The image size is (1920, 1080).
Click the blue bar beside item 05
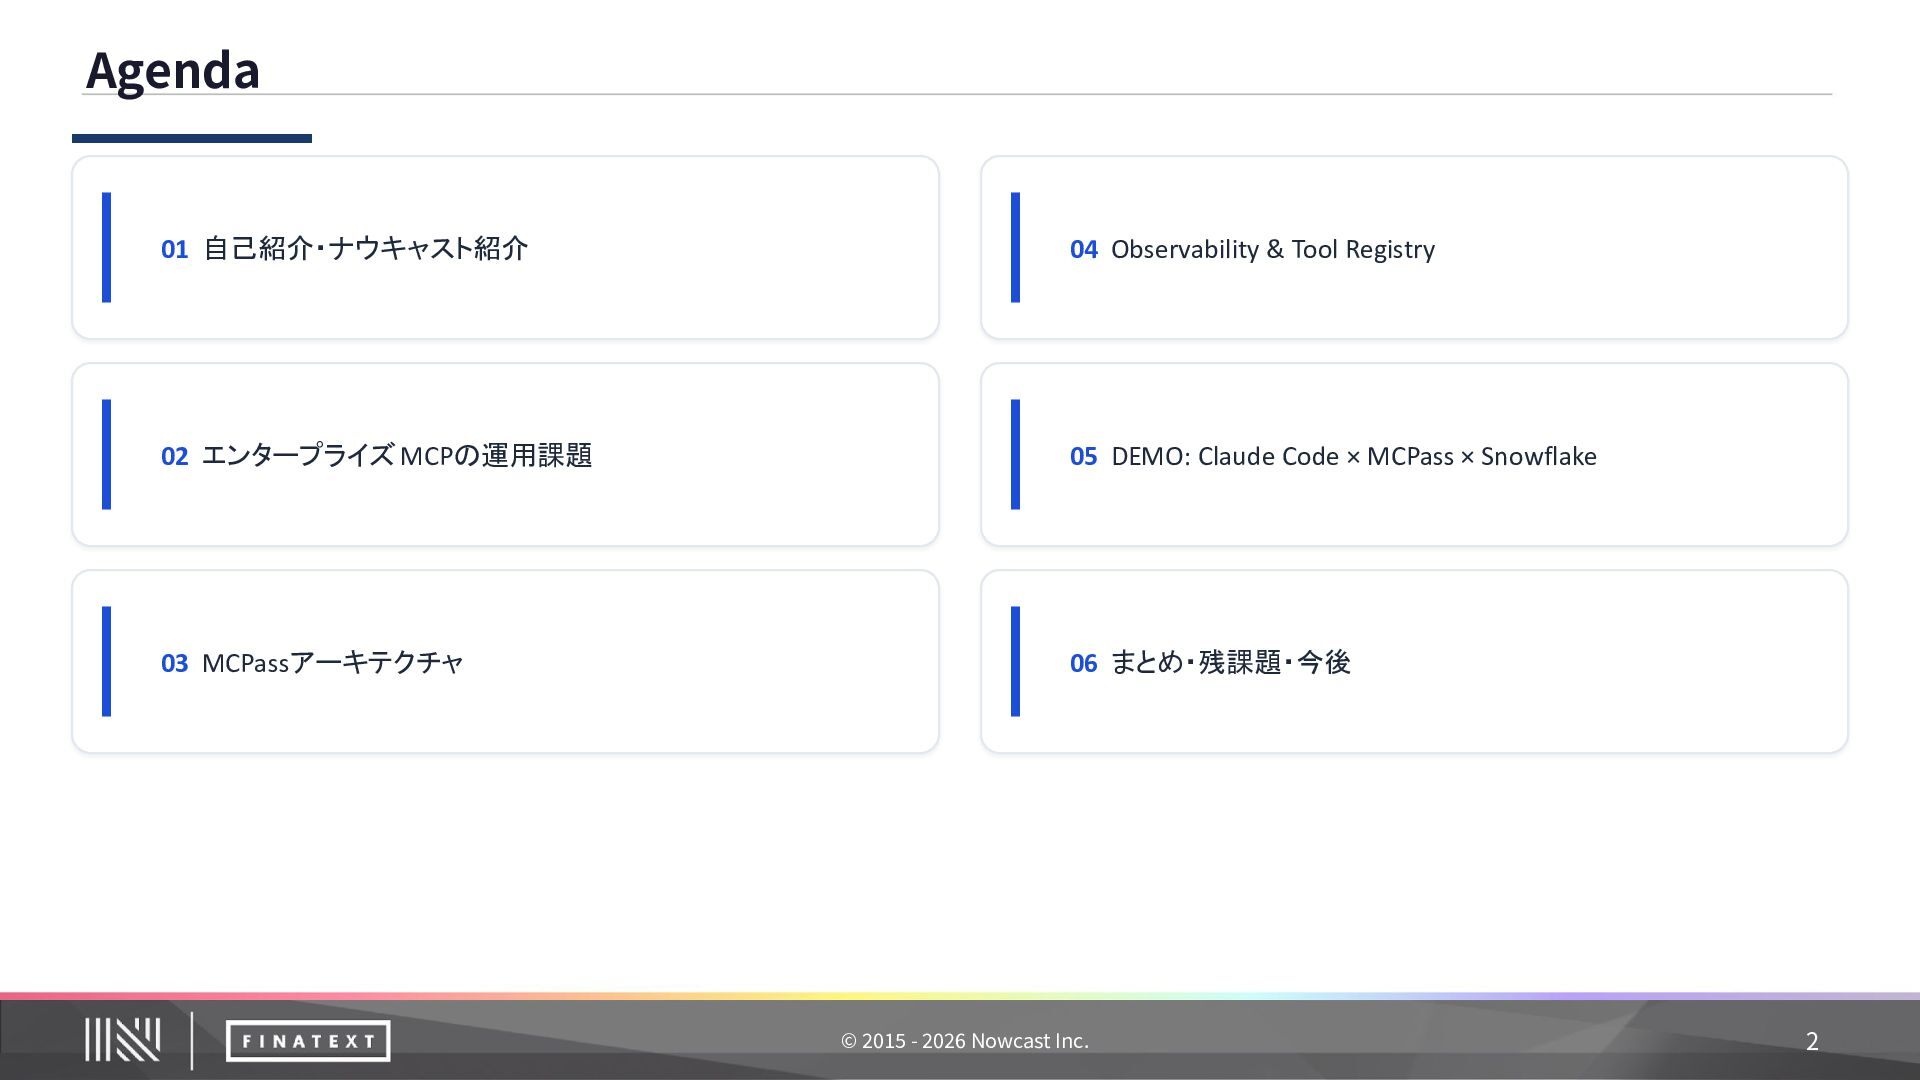click(1015, 454)
